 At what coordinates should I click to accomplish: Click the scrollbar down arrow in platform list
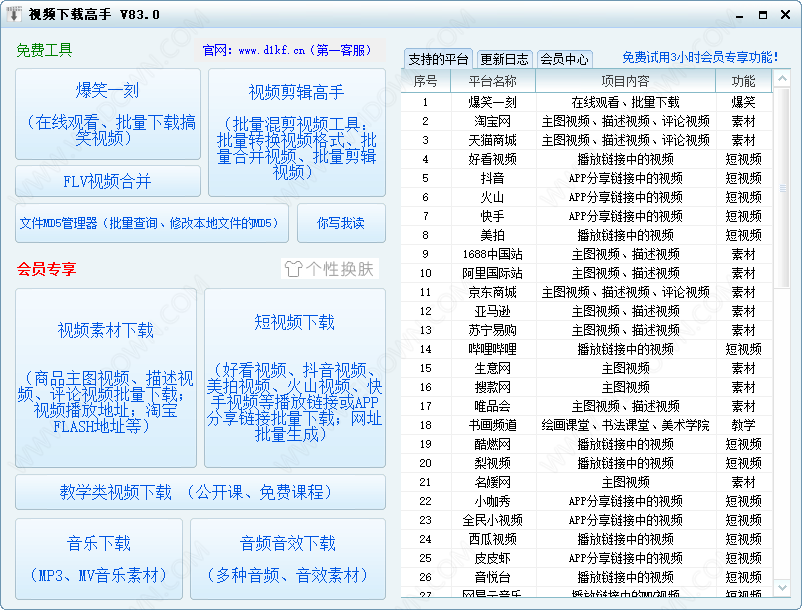pos(782,588)
